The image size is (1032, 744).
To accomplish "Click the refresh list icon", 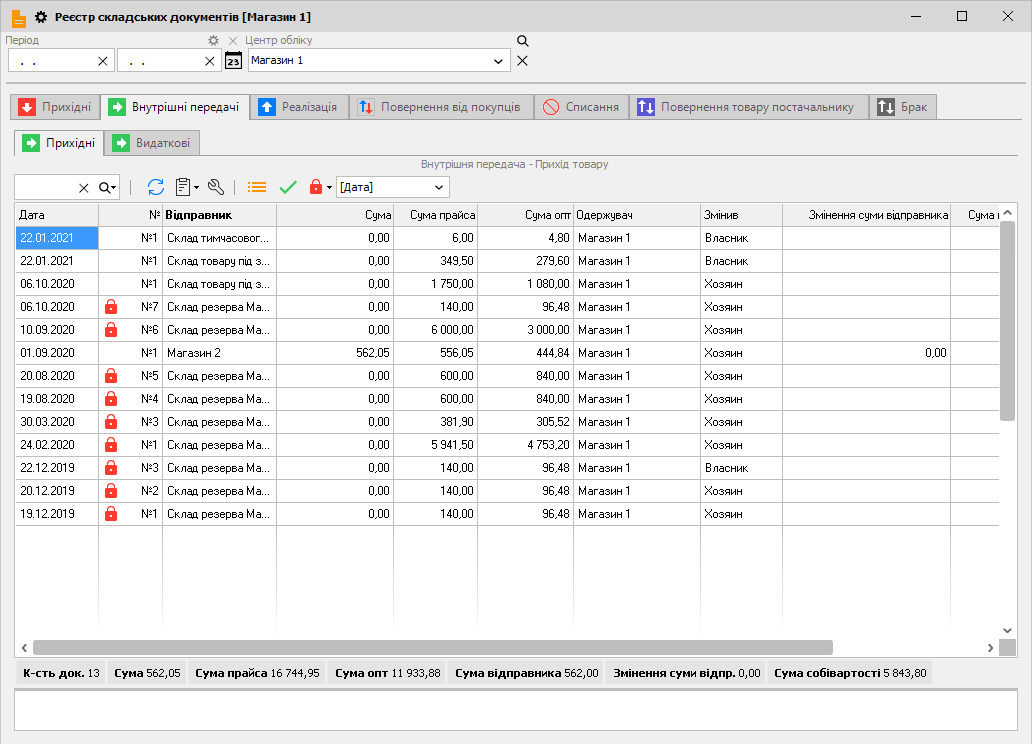I will (x=156, y=187).
